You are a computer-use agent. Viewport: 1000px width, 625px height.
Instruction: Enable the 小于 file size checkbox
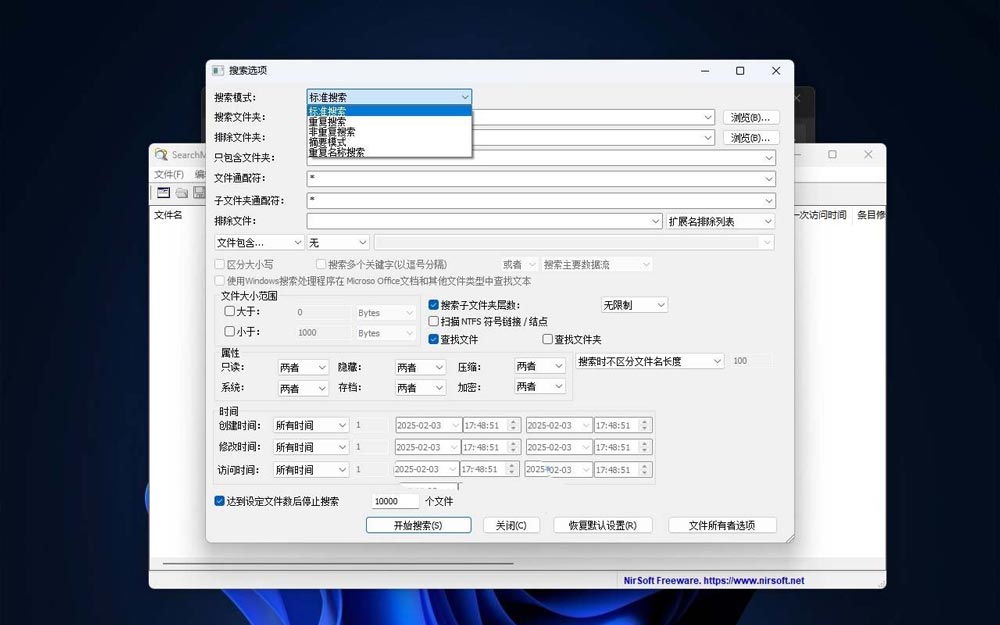[230, 331]
